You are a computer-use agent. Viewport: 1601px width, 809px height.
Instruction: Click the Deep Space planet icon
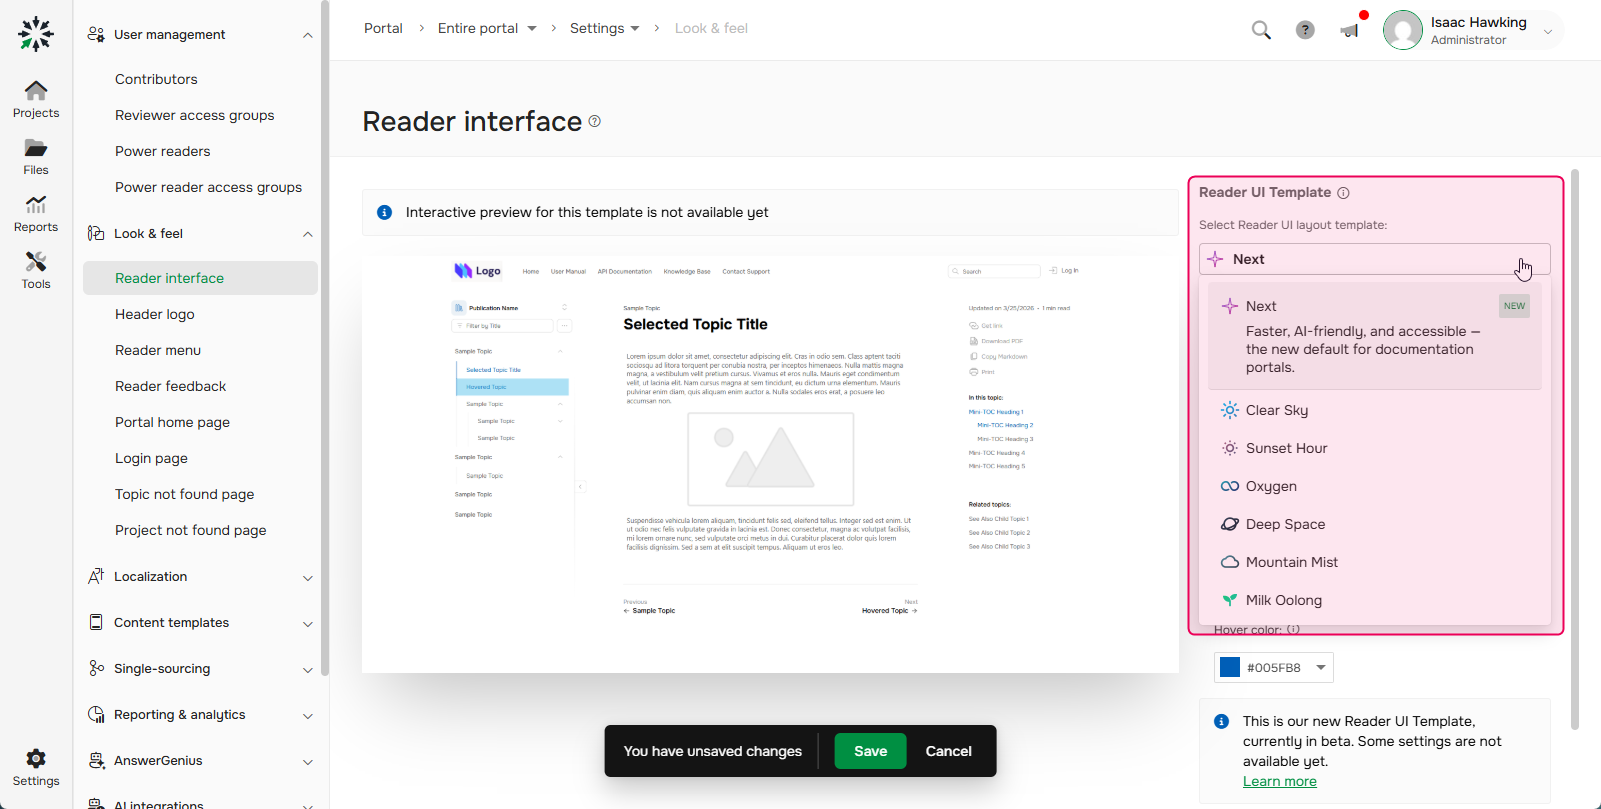coord(1230,524)
